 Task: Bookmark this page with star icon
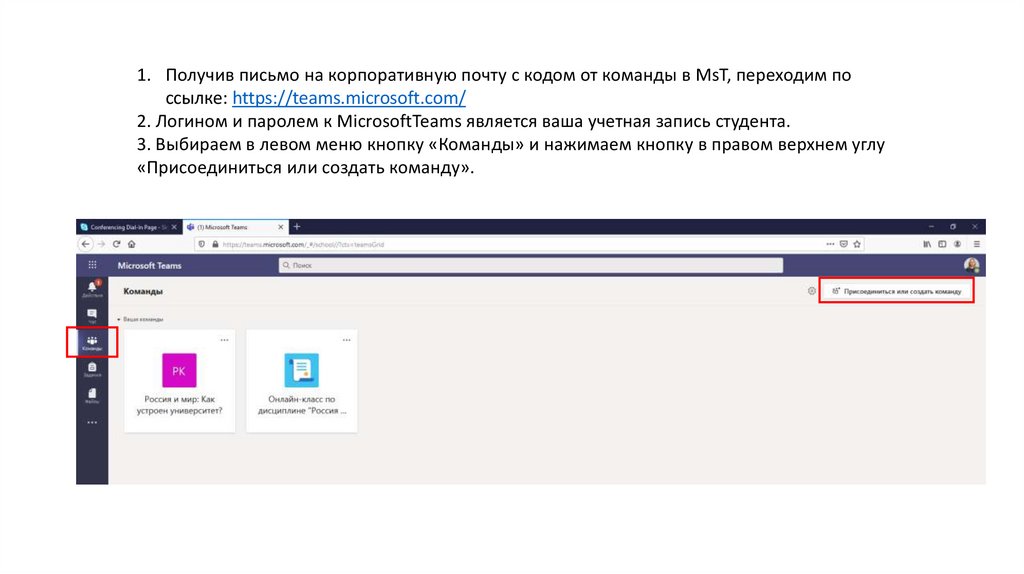coord(857,244)
